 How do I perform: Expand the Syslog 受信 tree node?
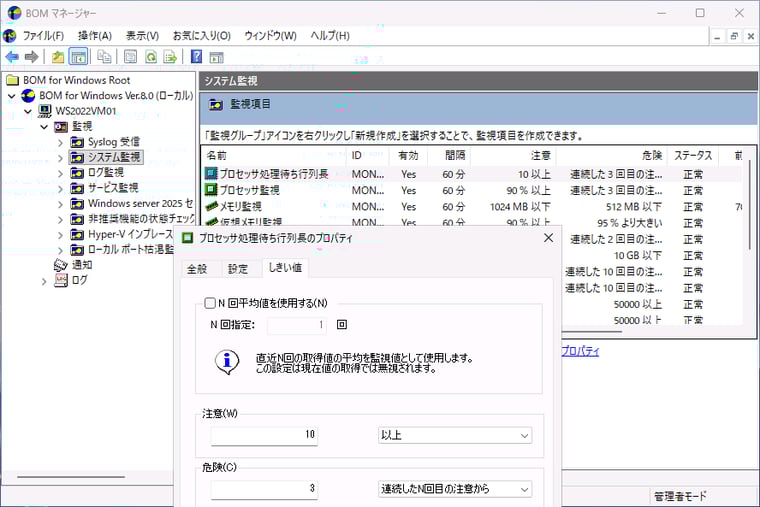(x=60, y=142)
